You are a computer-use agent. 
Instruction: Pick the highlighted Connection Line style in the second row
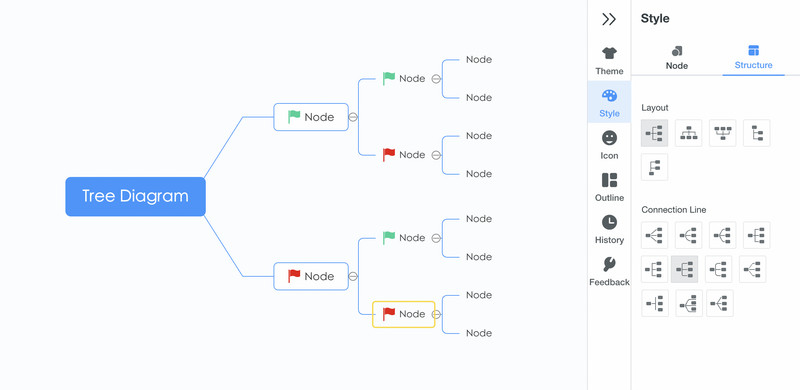point(684,269)
